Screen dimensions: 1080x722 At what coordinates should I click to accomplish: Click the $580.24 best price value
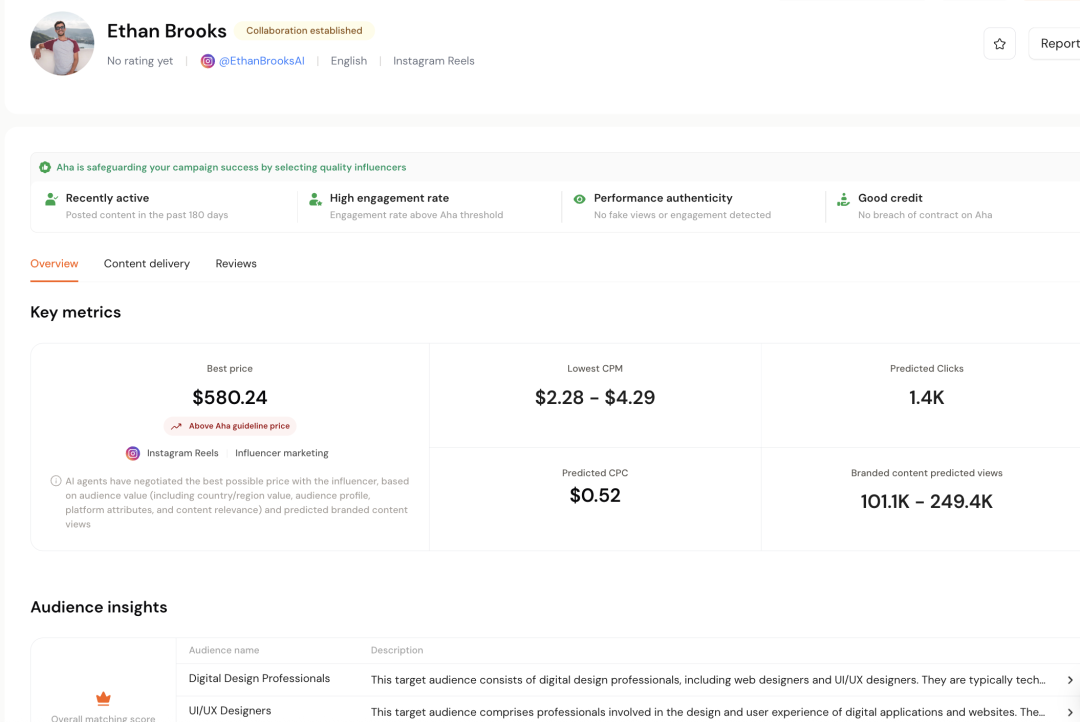230,398
